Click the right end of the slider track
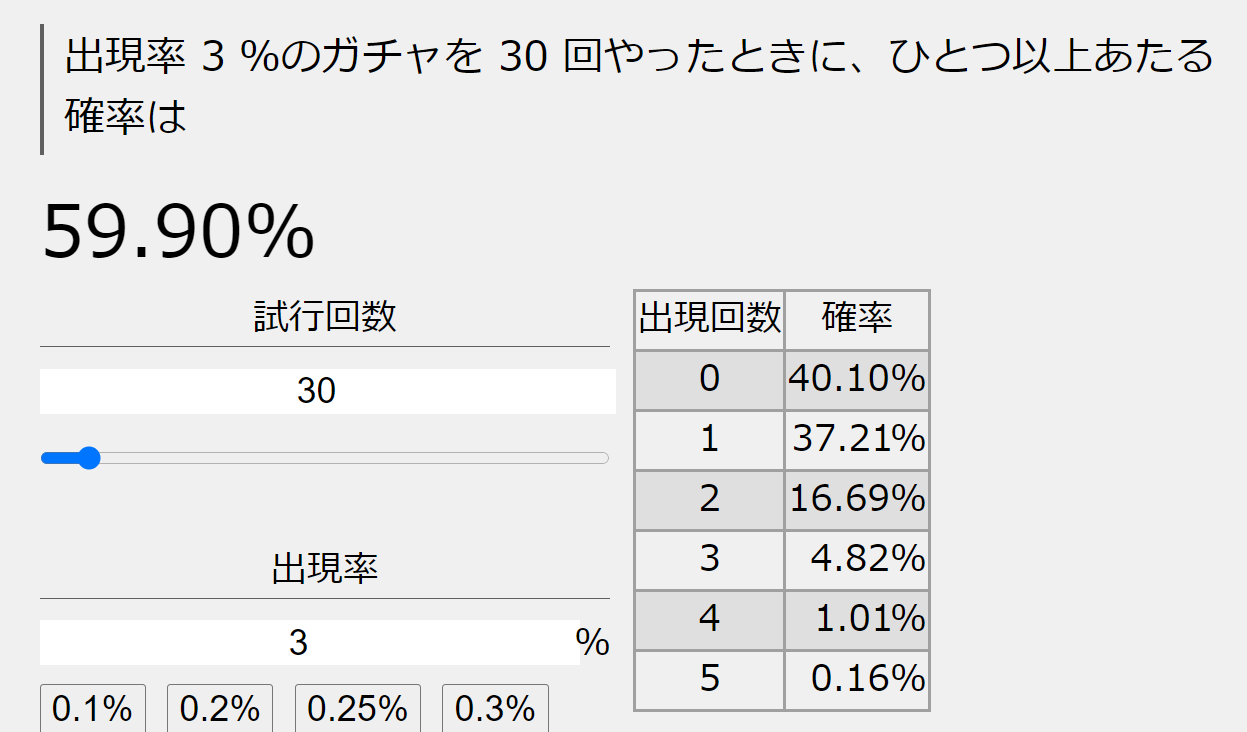This screenshot has width=1247, height=732. 603,458
